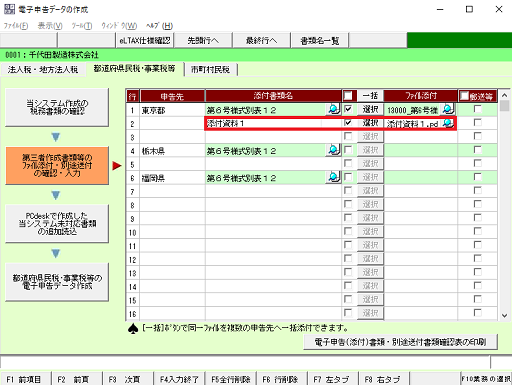The width and height of the screenshot is (512, 385).
Task: Print 電子申告(添付)書類・別途送付書類確認表
Action: pyautogui.click(x=400, y=342)
